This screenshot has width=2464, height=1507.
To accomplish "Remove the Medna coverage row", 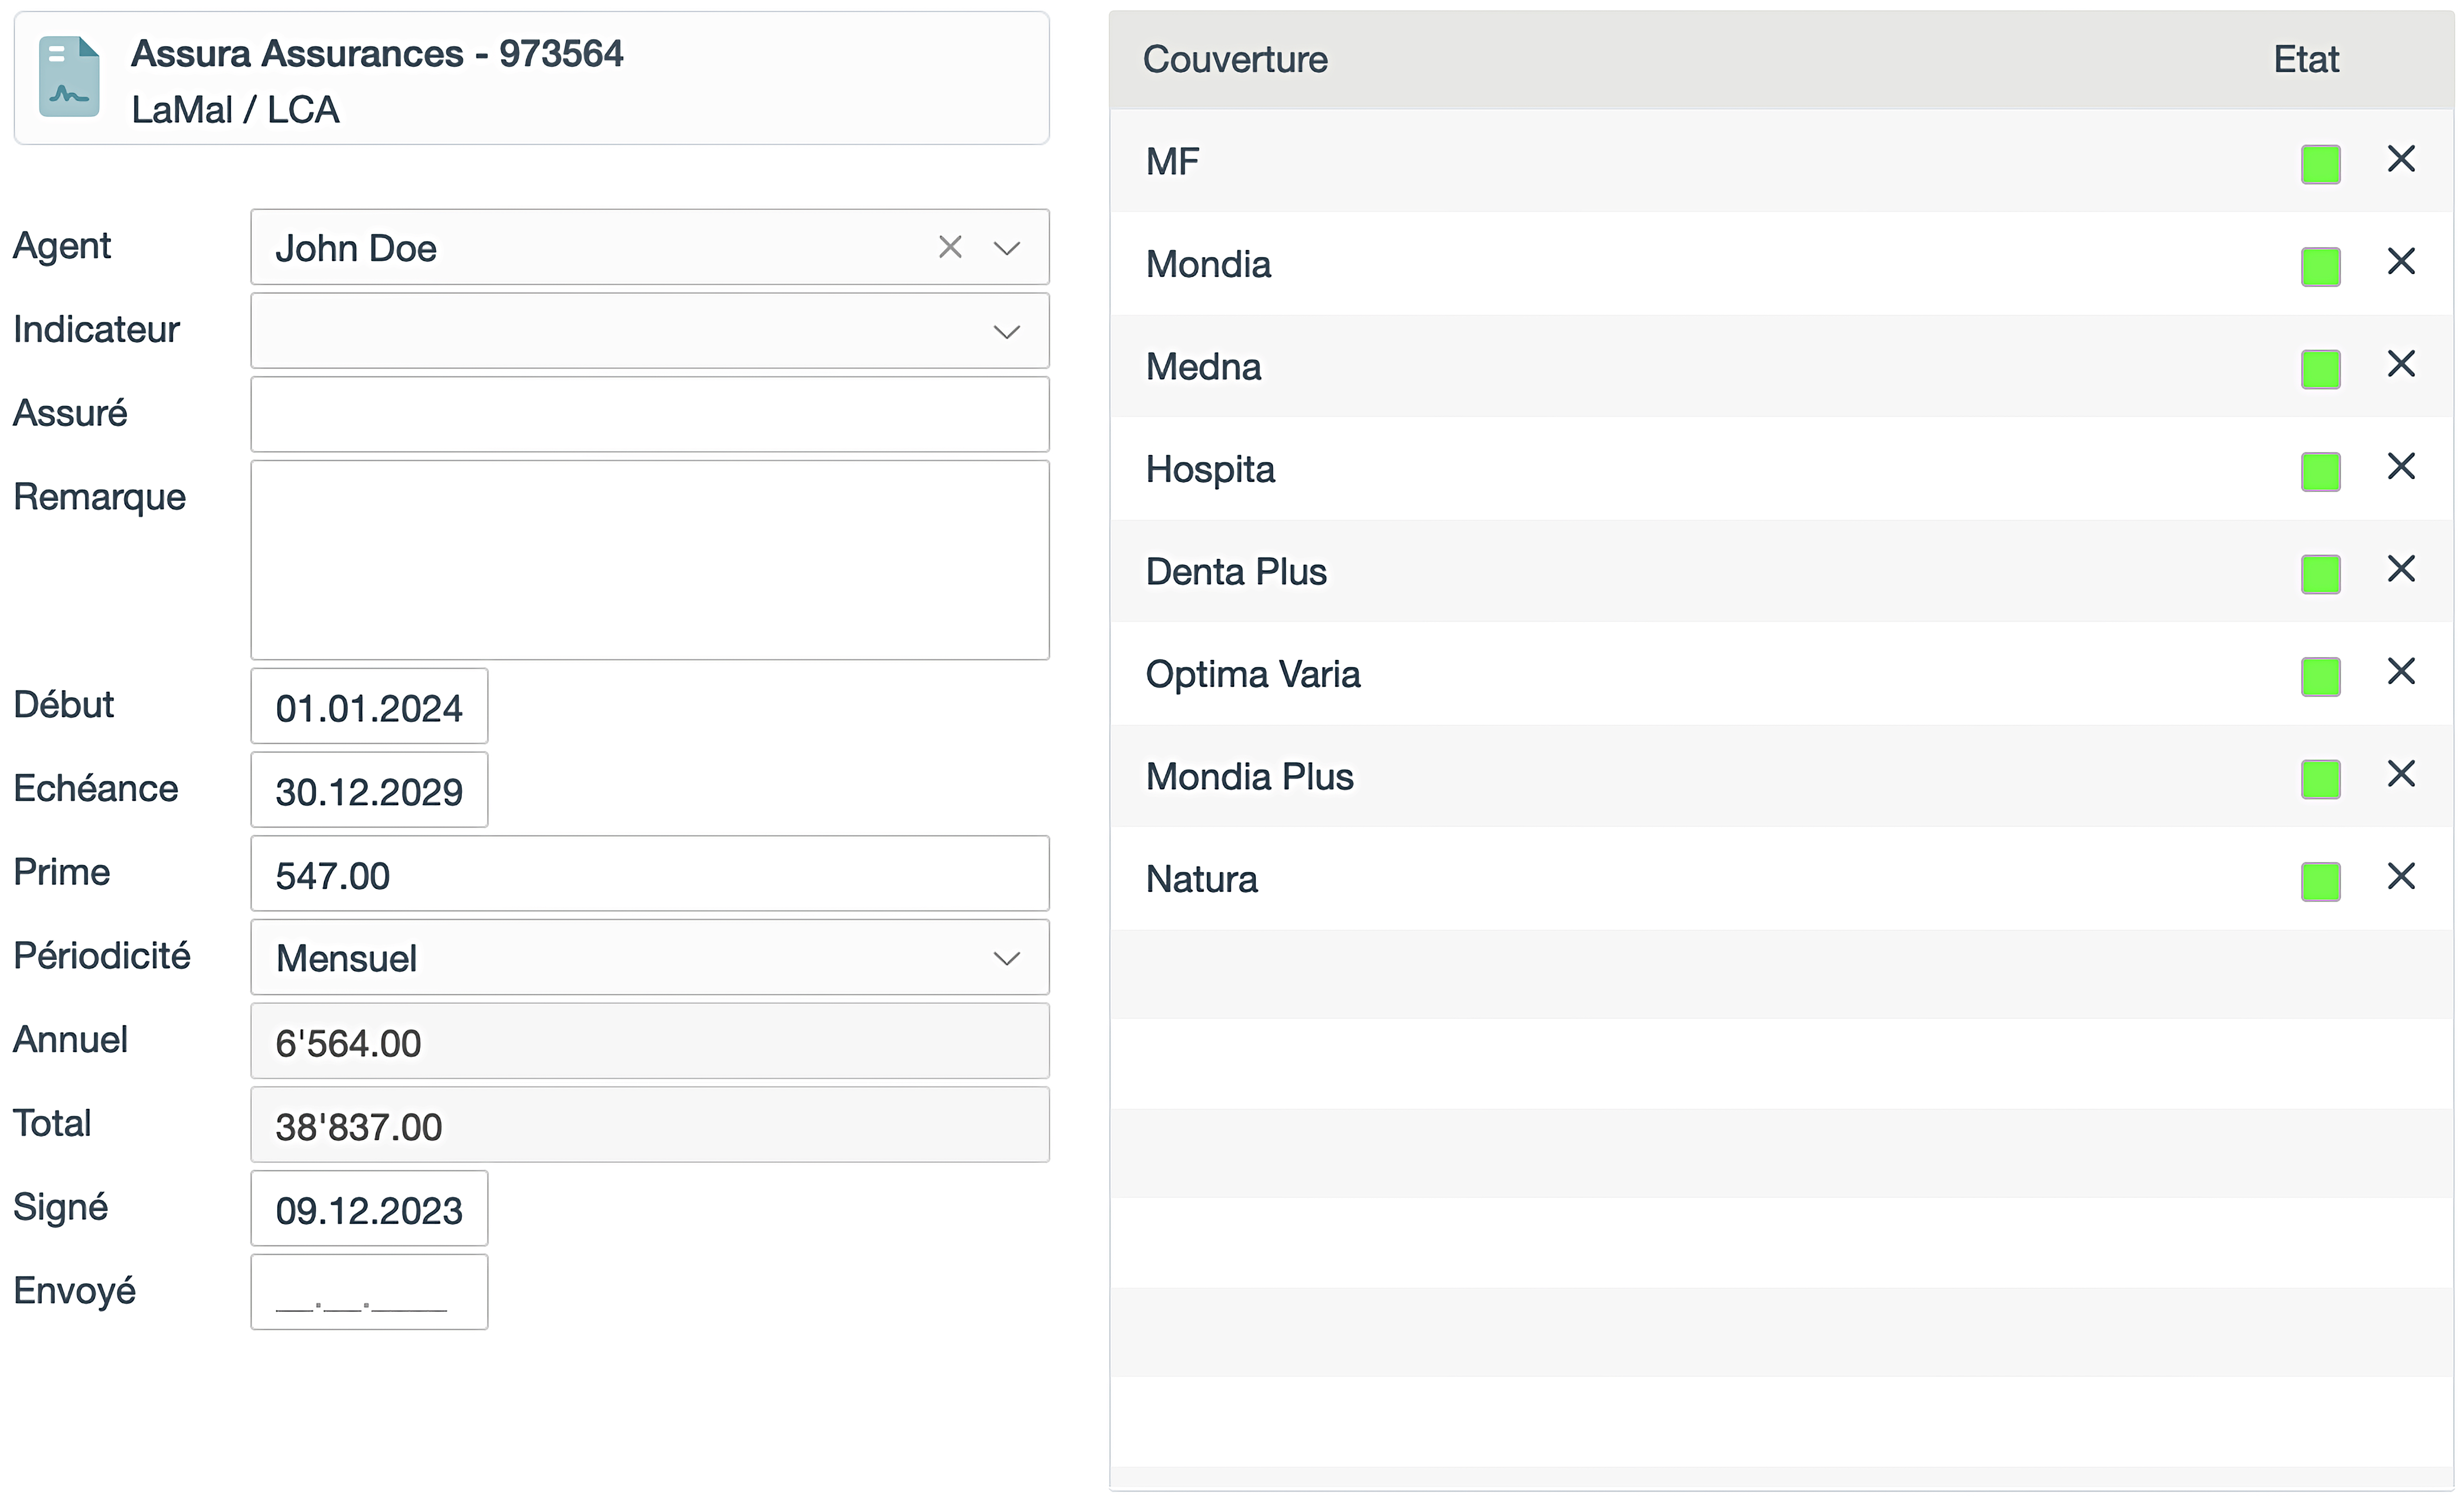I will pos(2401,364).
